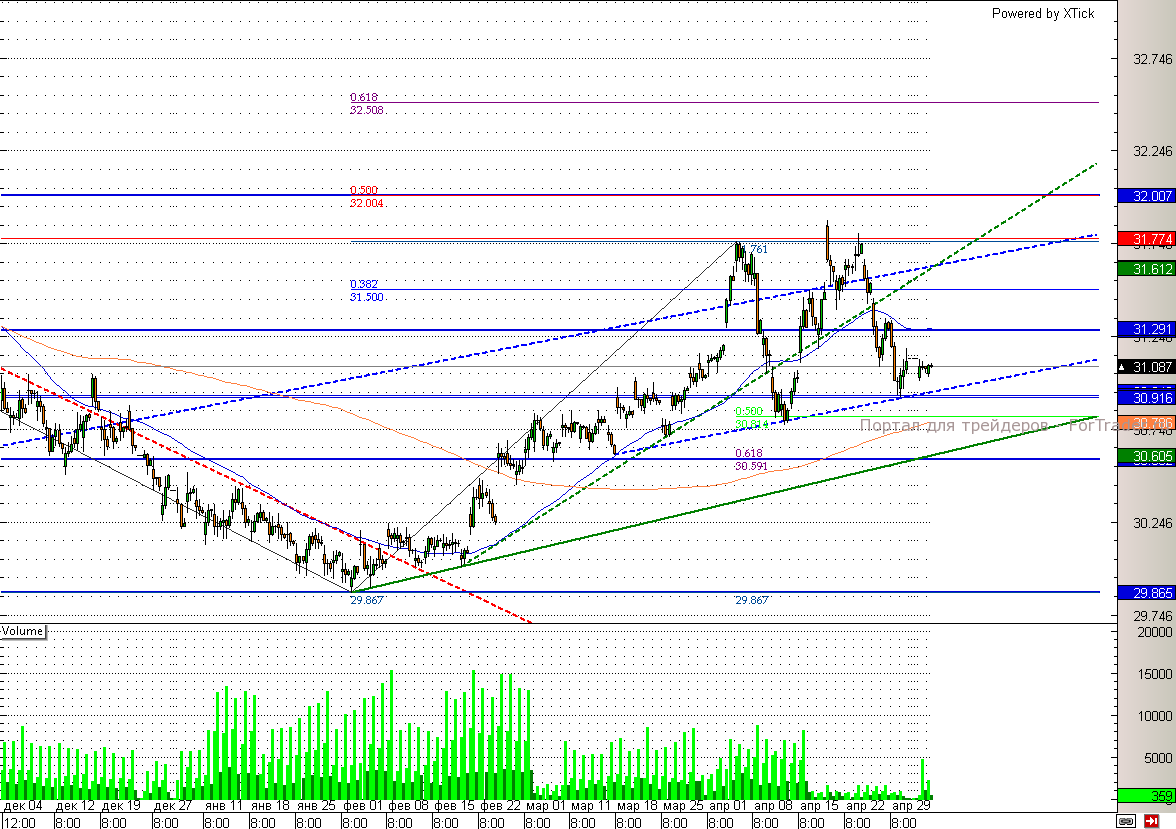This screenshot has width=1176, height=829.
Task: Select the purple 0.618 Fibonacci label 32.508
Action: tap(367, 104)
